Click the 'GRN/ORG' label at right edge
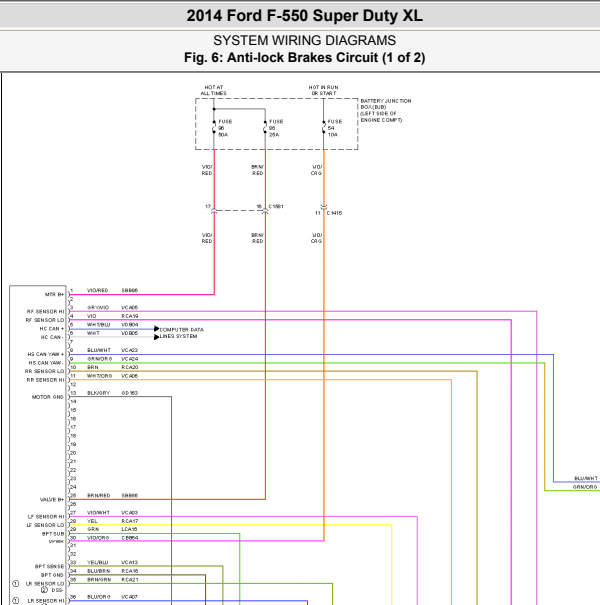 [585, 487]
